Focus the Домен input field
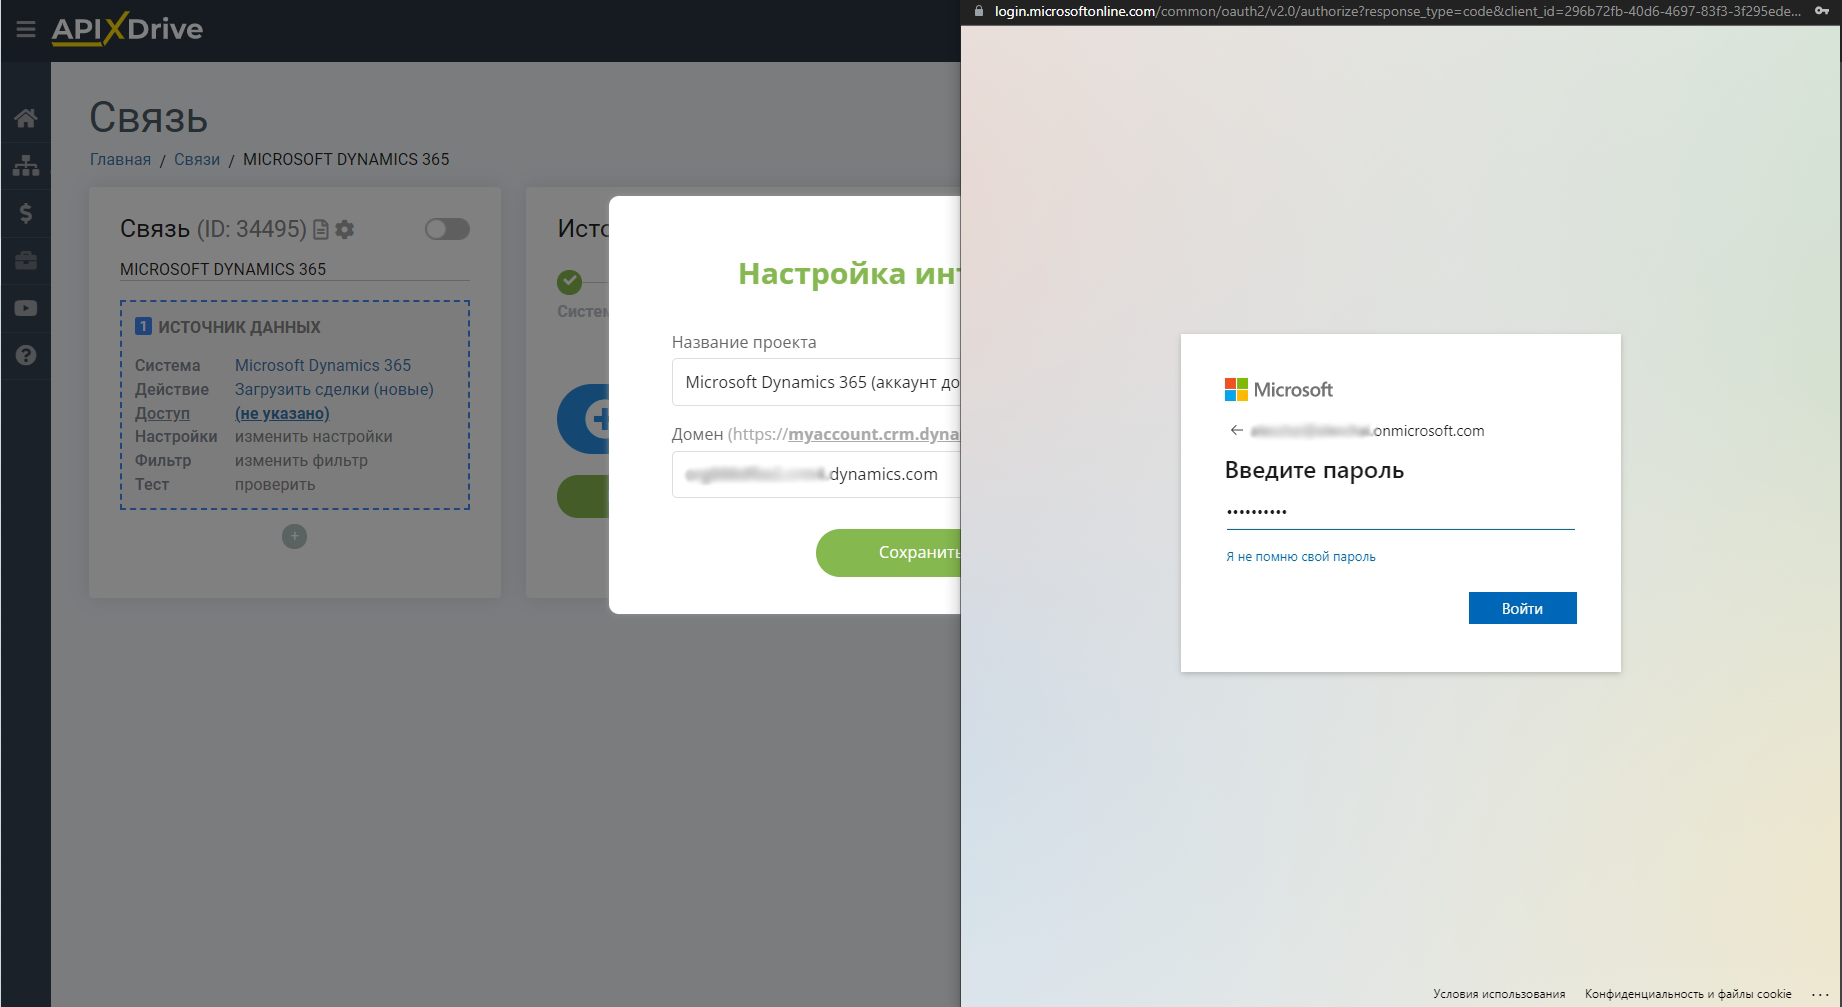The height and width of the screenshot is (1007, 1842). (x=816, y=474)
